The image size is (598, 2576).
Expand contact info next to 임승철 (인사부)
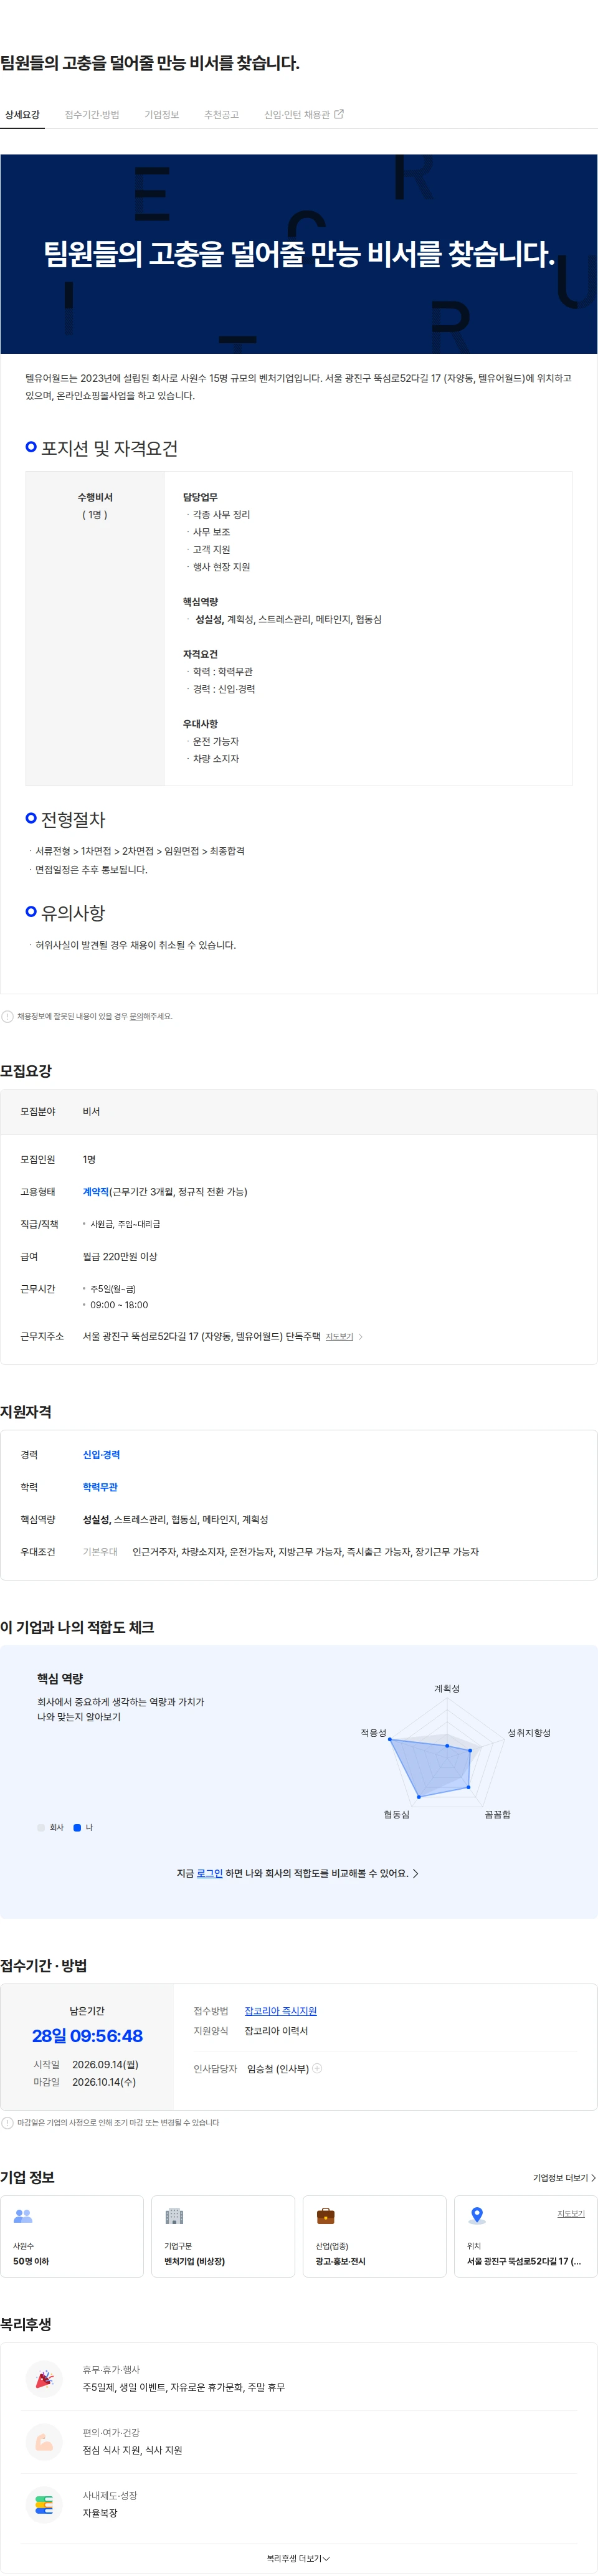click(317, 2068)
